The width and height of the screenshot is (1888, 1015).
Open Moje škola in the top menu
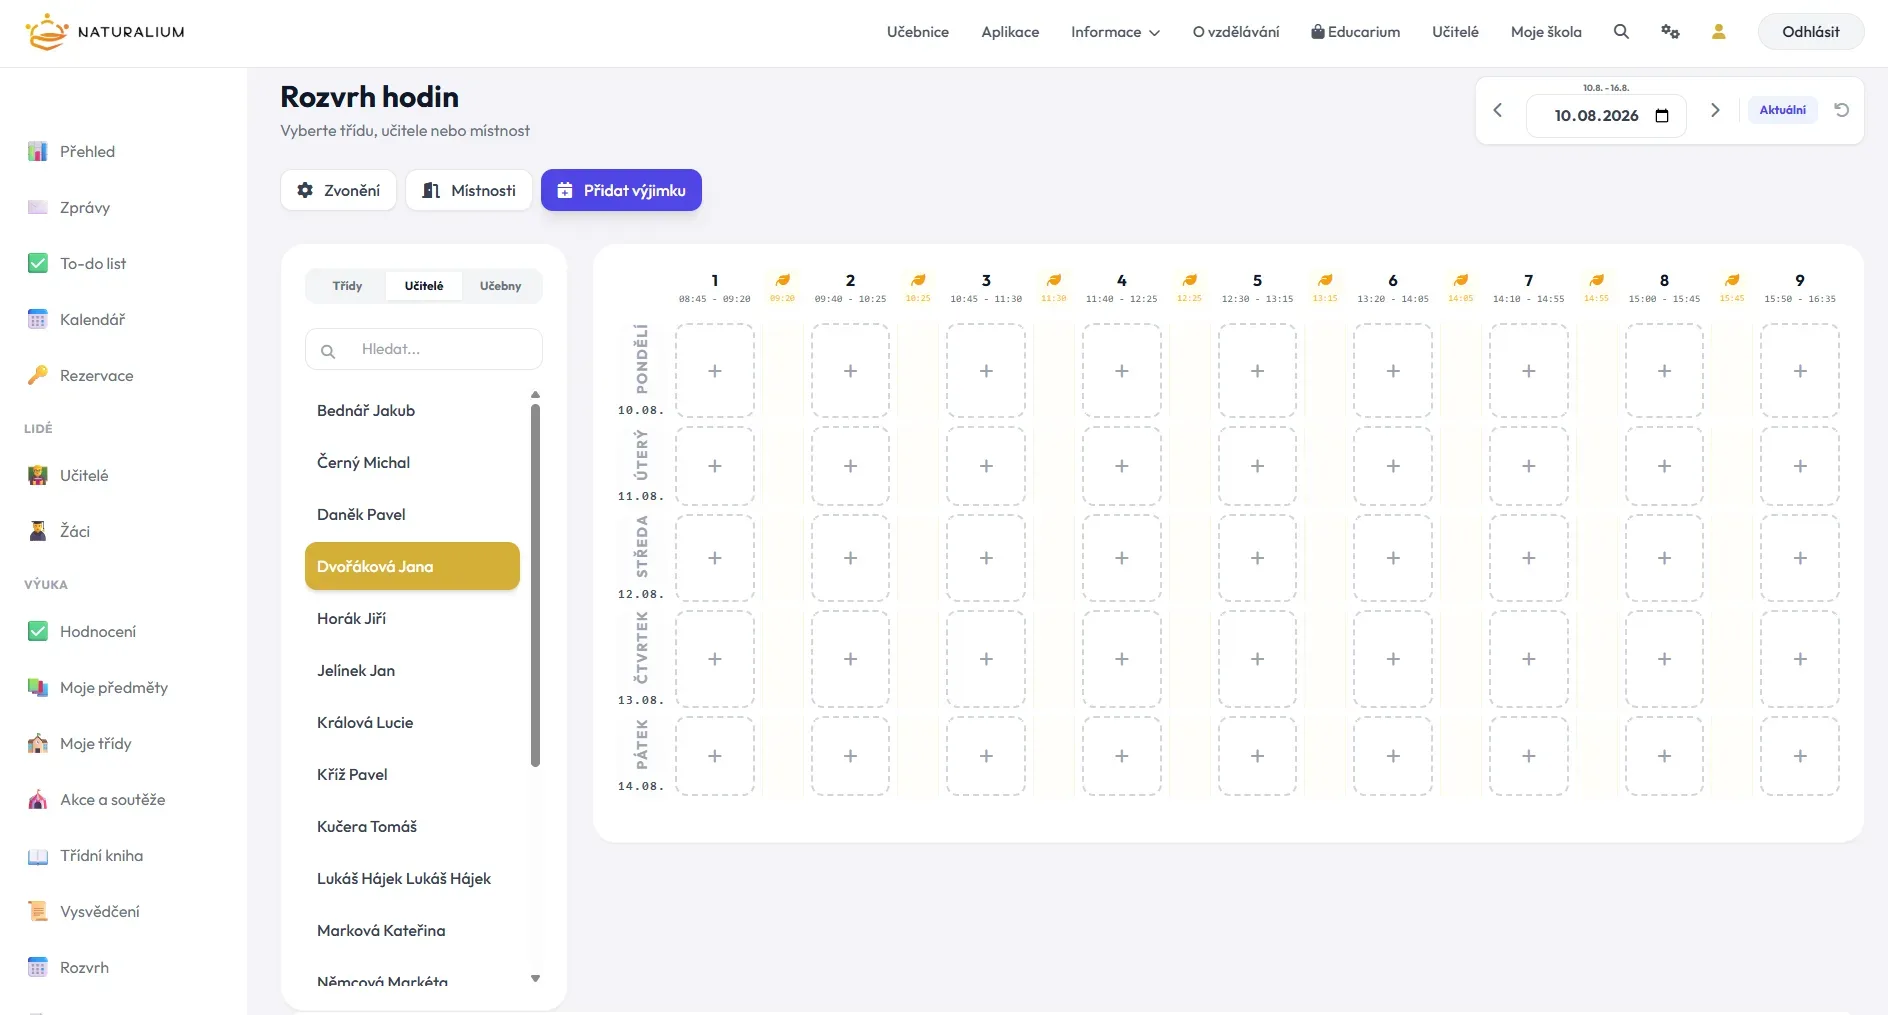[1546, 32]
